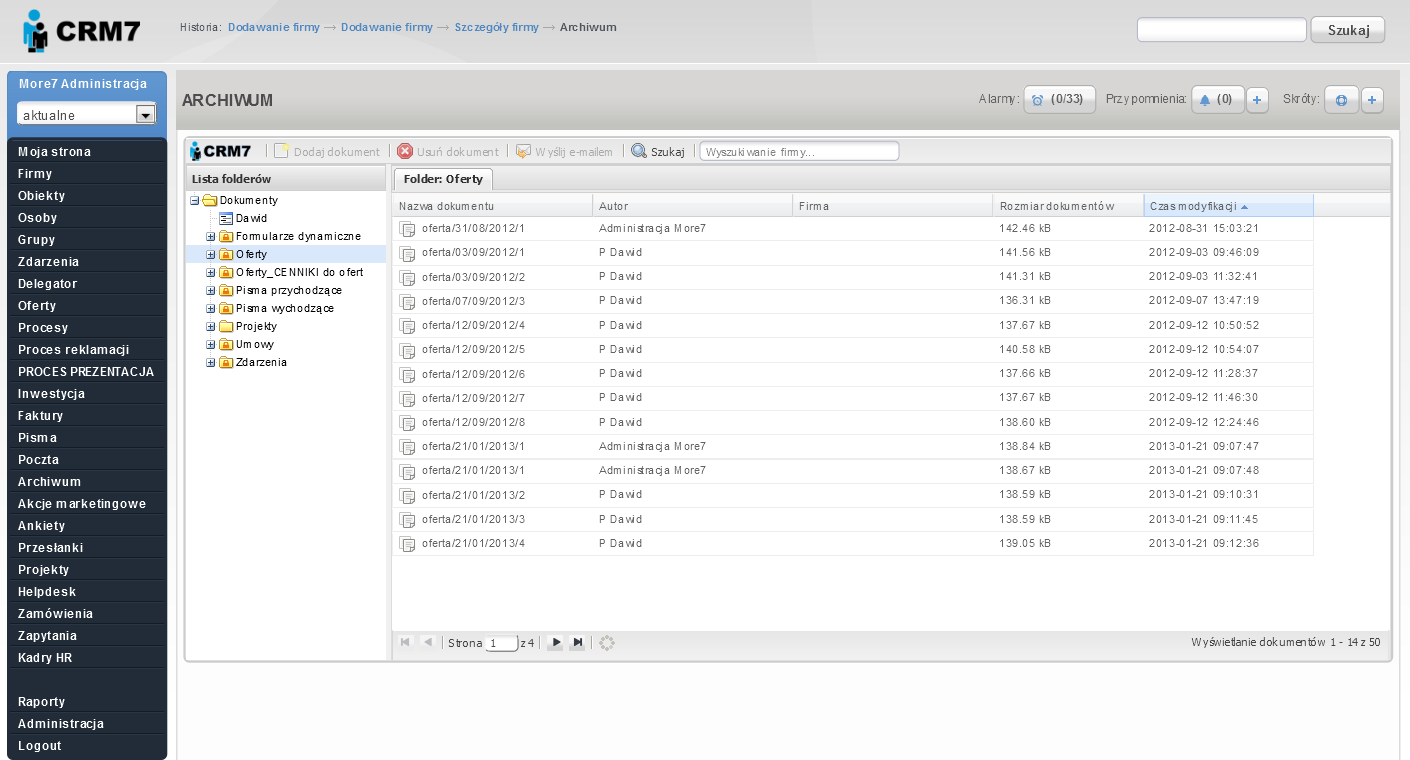
Task: Select Pisma przychodzące folder label
Action: coord(289,290)
